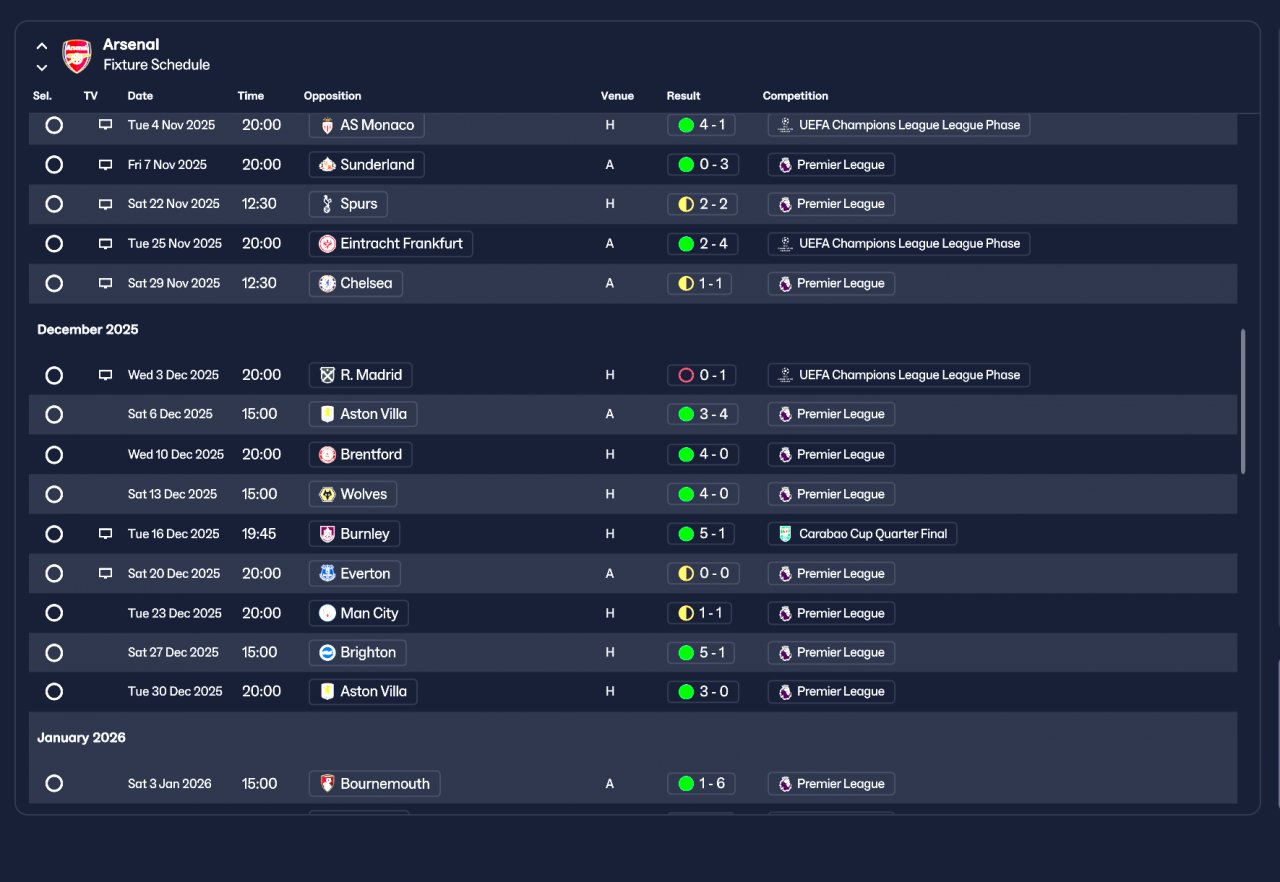Click the Everton club badge
This screenshot has height=882, width=1280.
click(327, 573)
